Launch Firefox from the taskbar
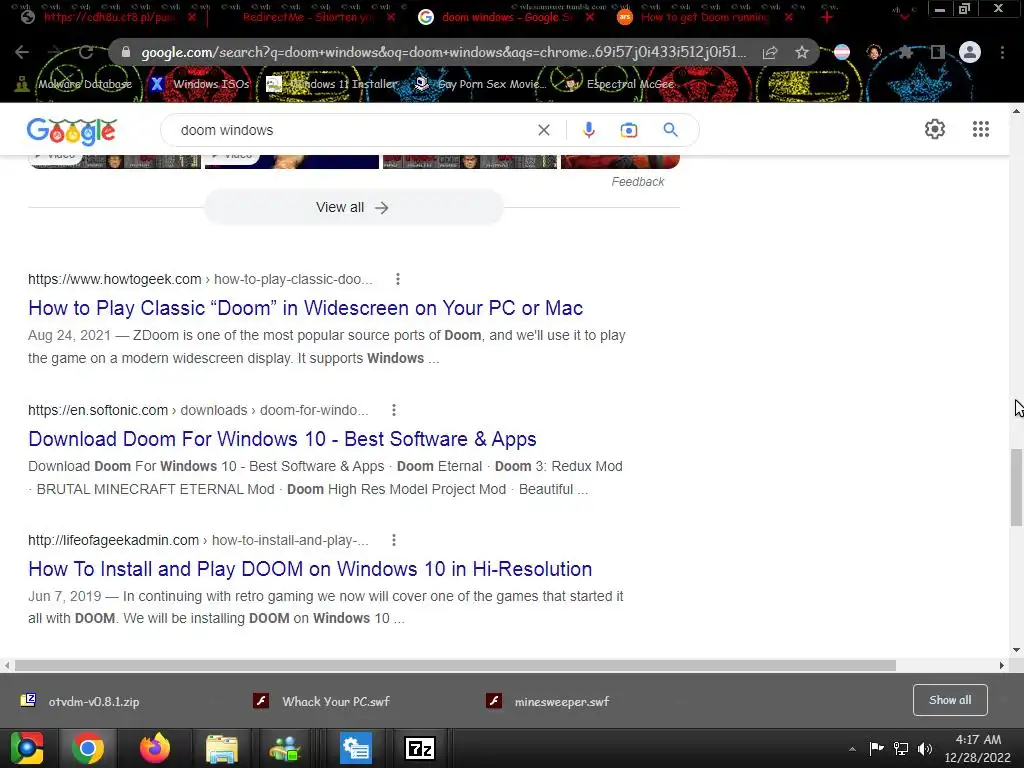Viewport: 1024px width, 768px height. pos(155,748)
